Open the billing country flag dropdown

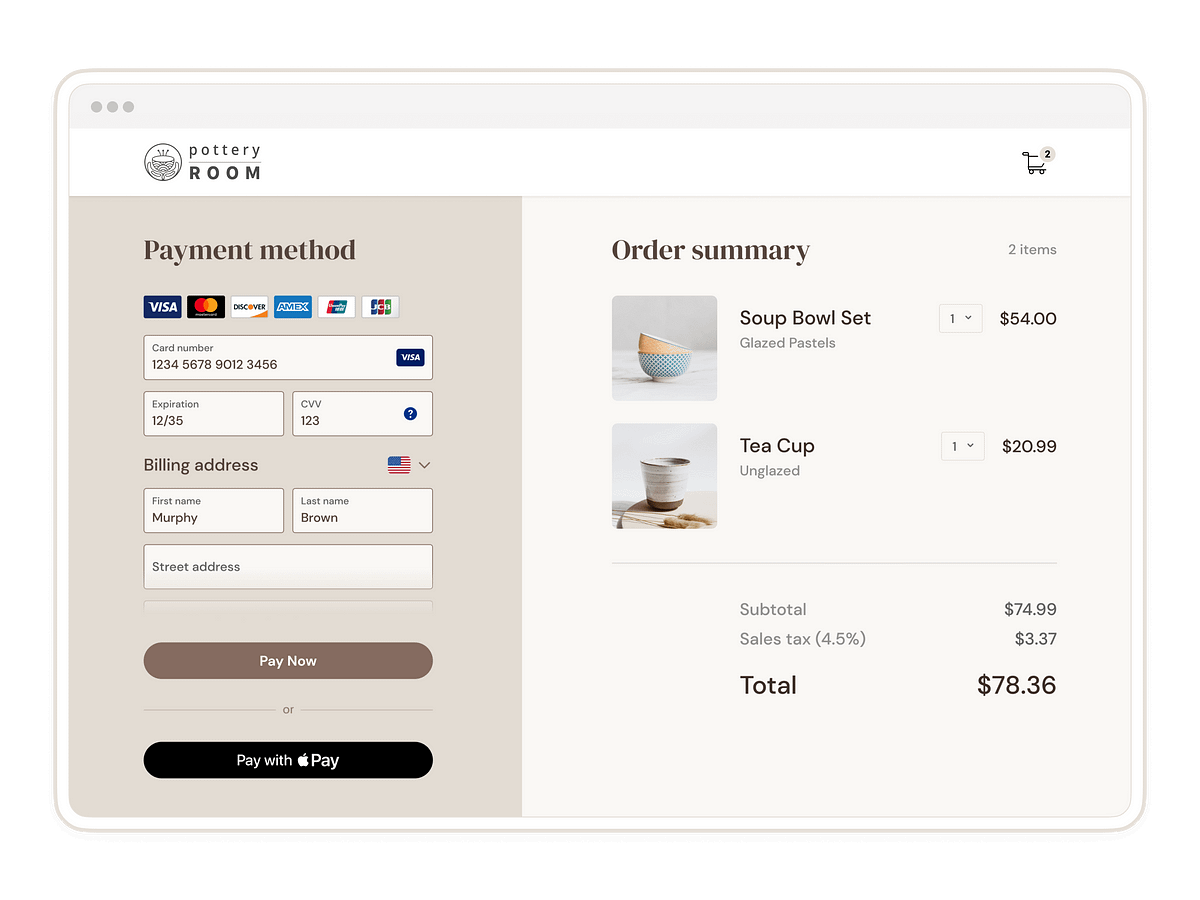[x=407, y=464]
